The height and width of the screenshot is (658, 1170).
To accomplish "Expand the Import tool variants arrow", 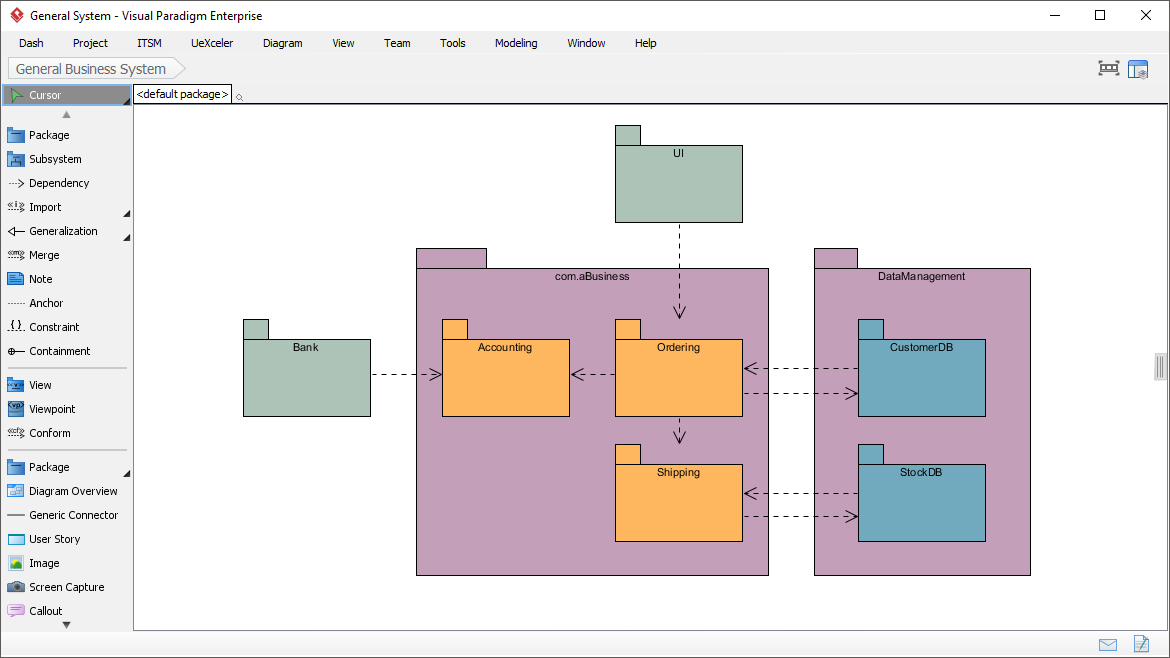I will pyautogui.click(x=127, y=212).
